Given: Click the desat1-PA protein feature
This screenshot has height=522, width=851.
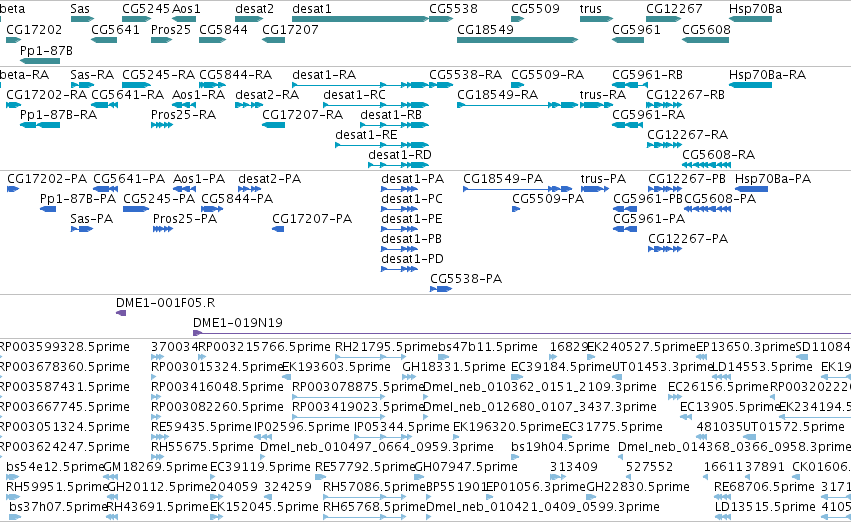Looking at the screenshot, I should point(399,189).
